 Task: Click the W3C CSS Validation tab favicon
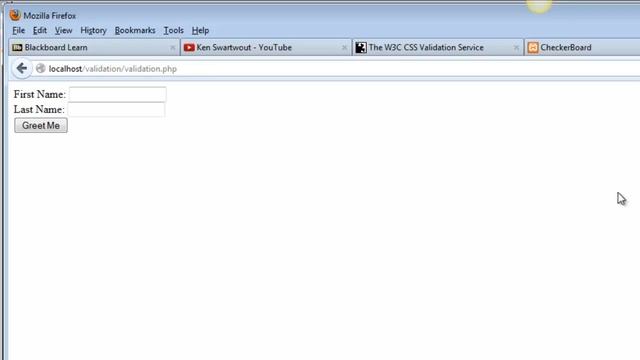pyautogui.click(x=361, y=48)
